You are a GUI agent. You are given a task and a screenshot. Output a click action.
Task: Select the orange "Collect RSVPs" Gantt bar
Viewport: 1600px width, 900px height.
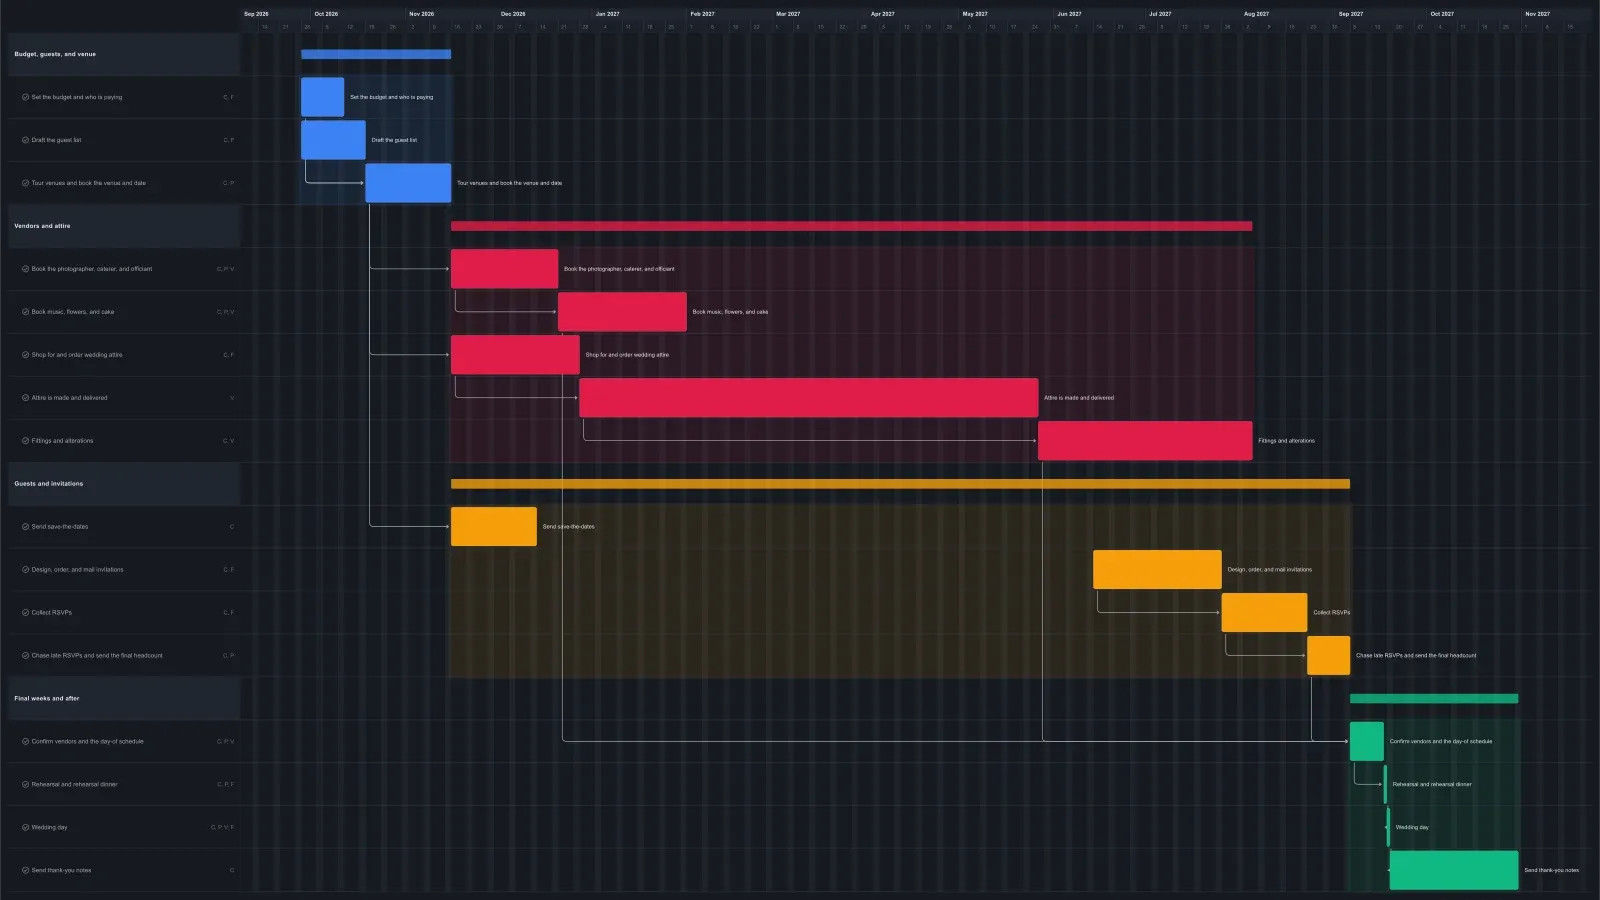click(1264, 613)
